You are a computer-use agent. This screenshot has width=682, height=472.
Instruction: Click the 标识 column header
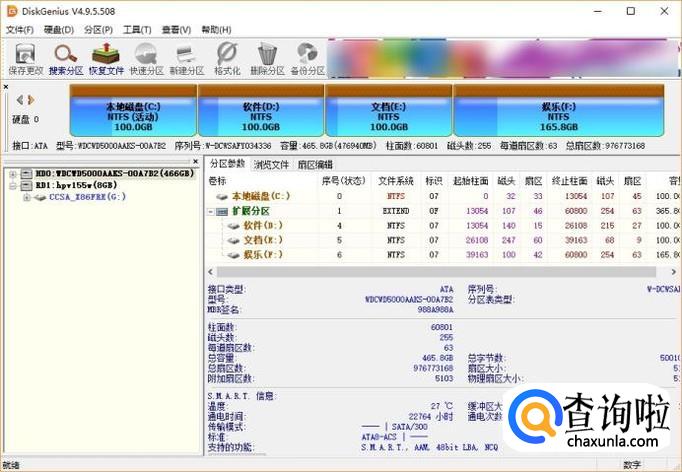point(434,181)
